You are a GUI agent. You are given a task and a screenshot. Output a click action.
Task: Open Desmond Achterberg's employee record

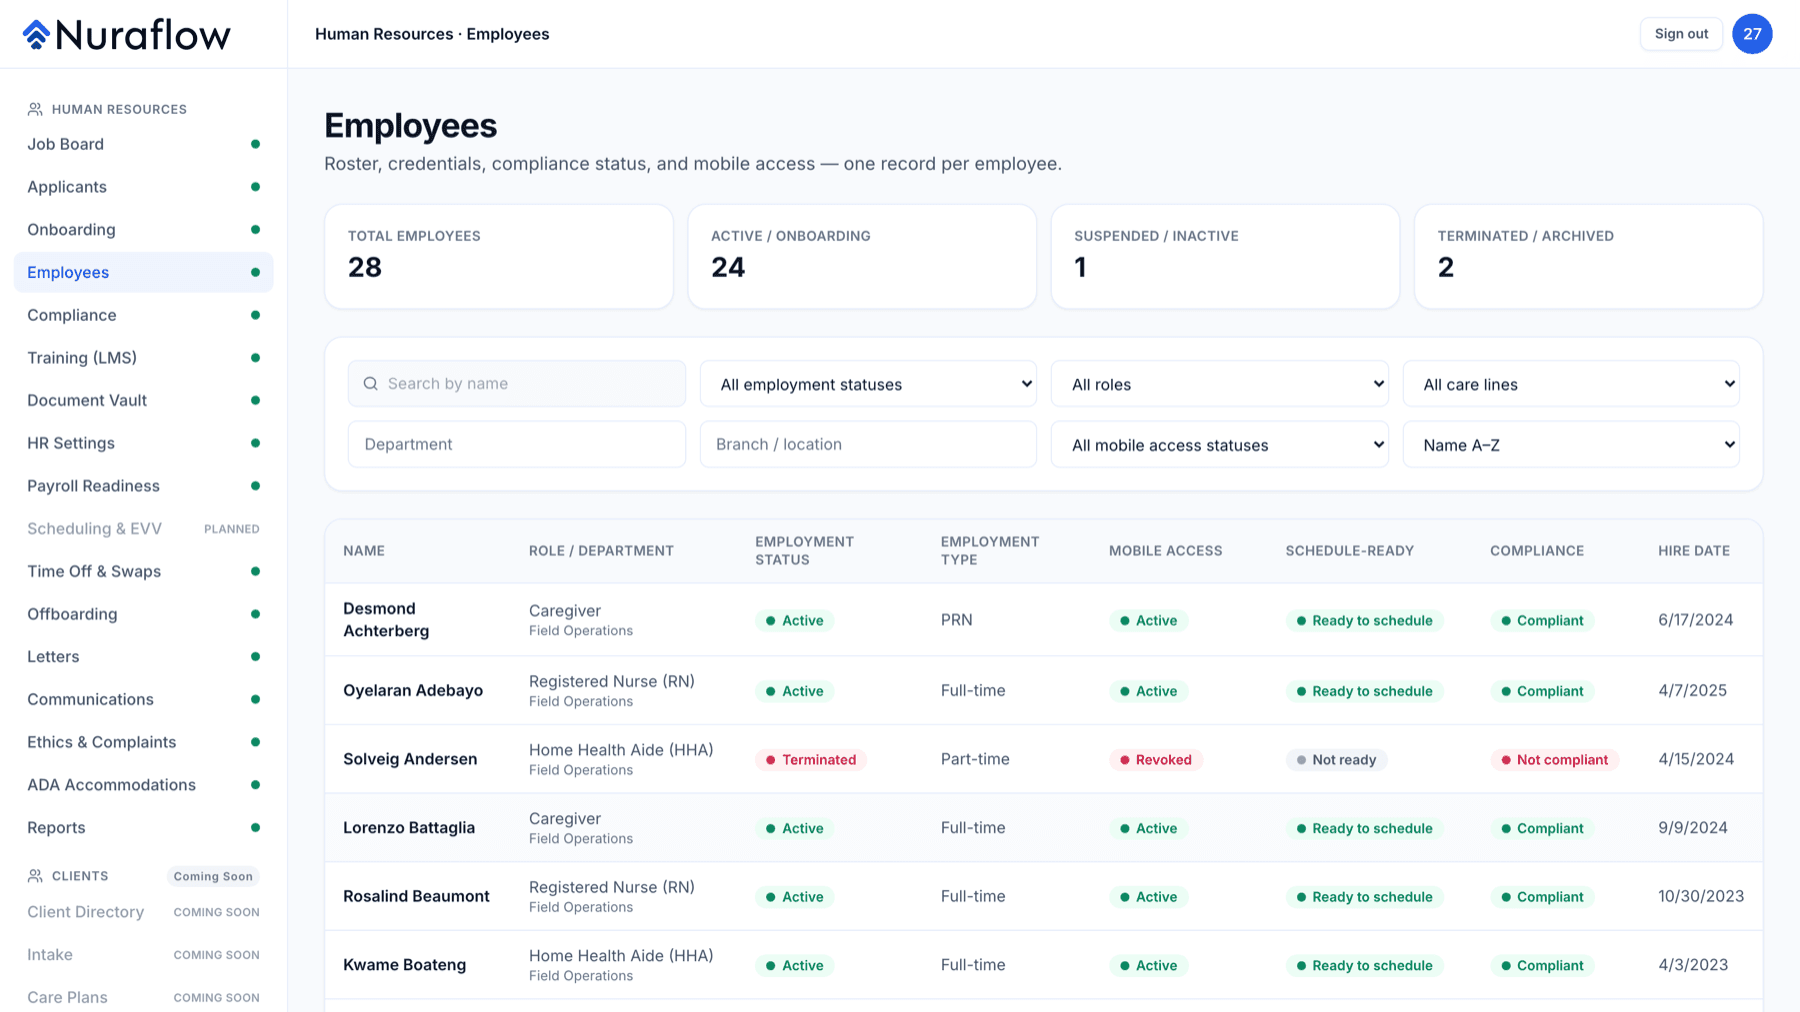tap(1043, 620)
